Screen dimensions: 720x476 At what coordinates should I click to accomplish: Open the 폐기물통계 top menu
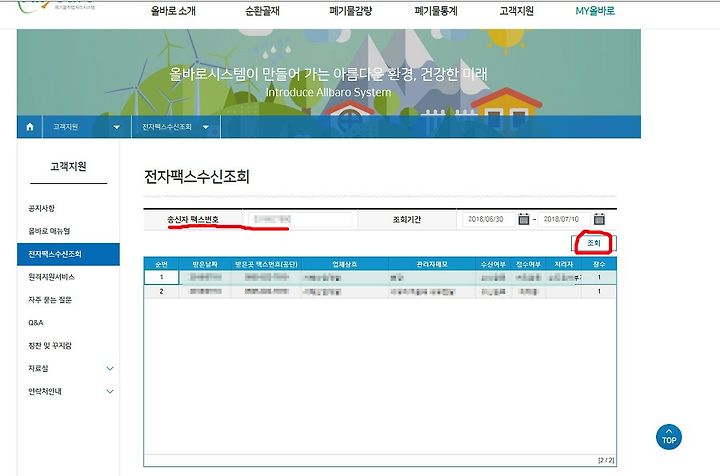436,11
